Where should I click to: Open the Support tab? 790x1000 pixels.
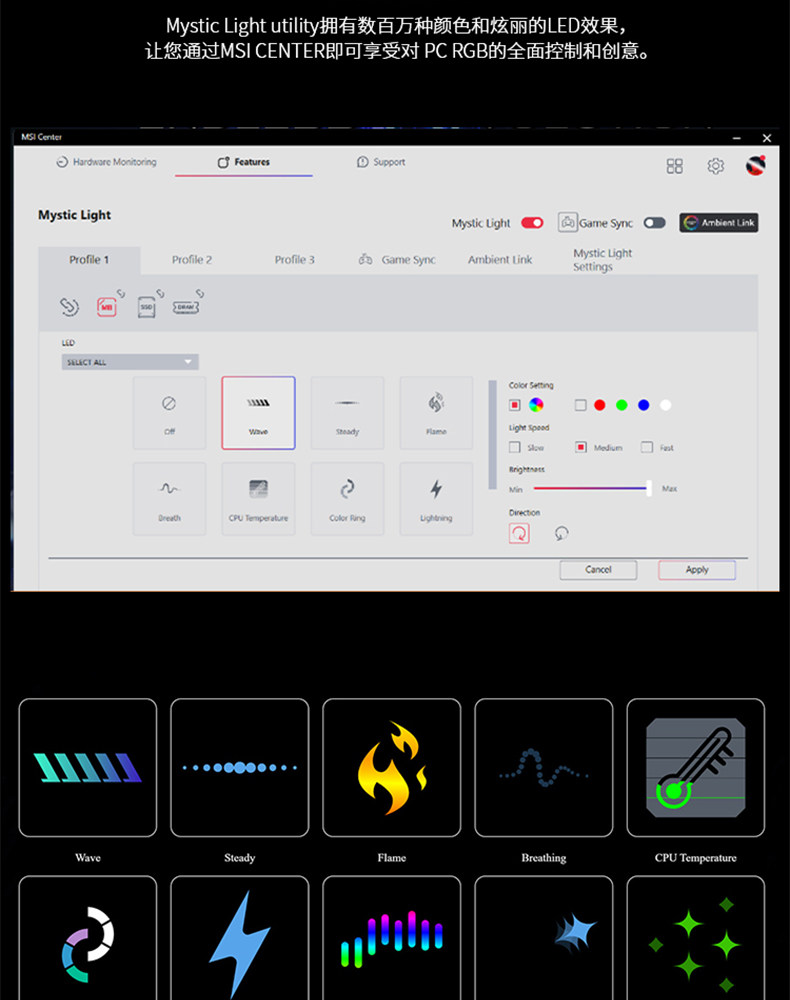(381, 162)
